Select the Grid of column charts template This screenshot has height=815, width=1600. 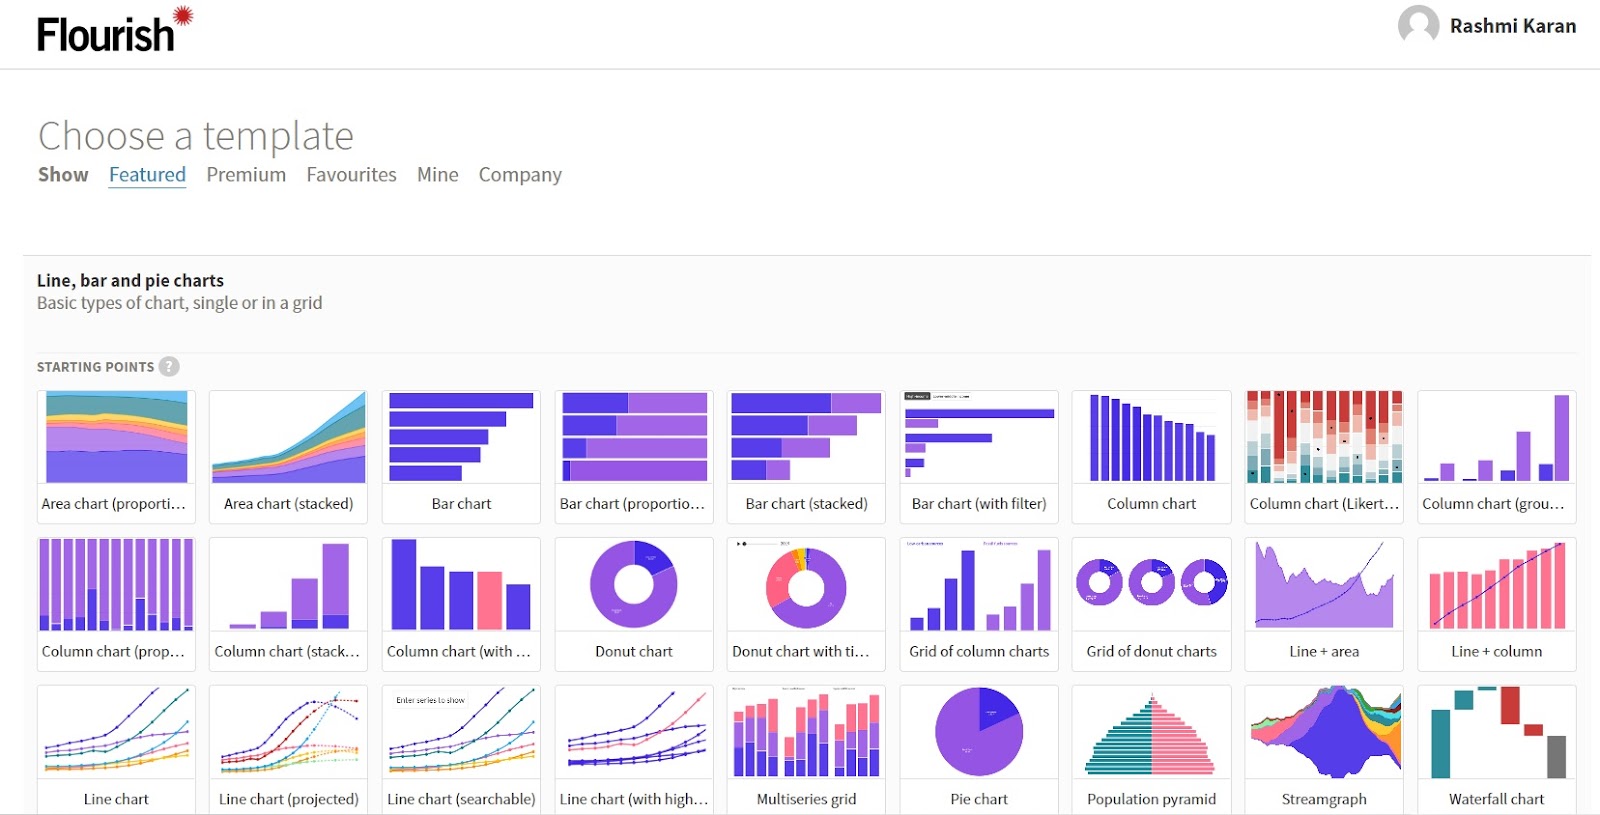979,604
